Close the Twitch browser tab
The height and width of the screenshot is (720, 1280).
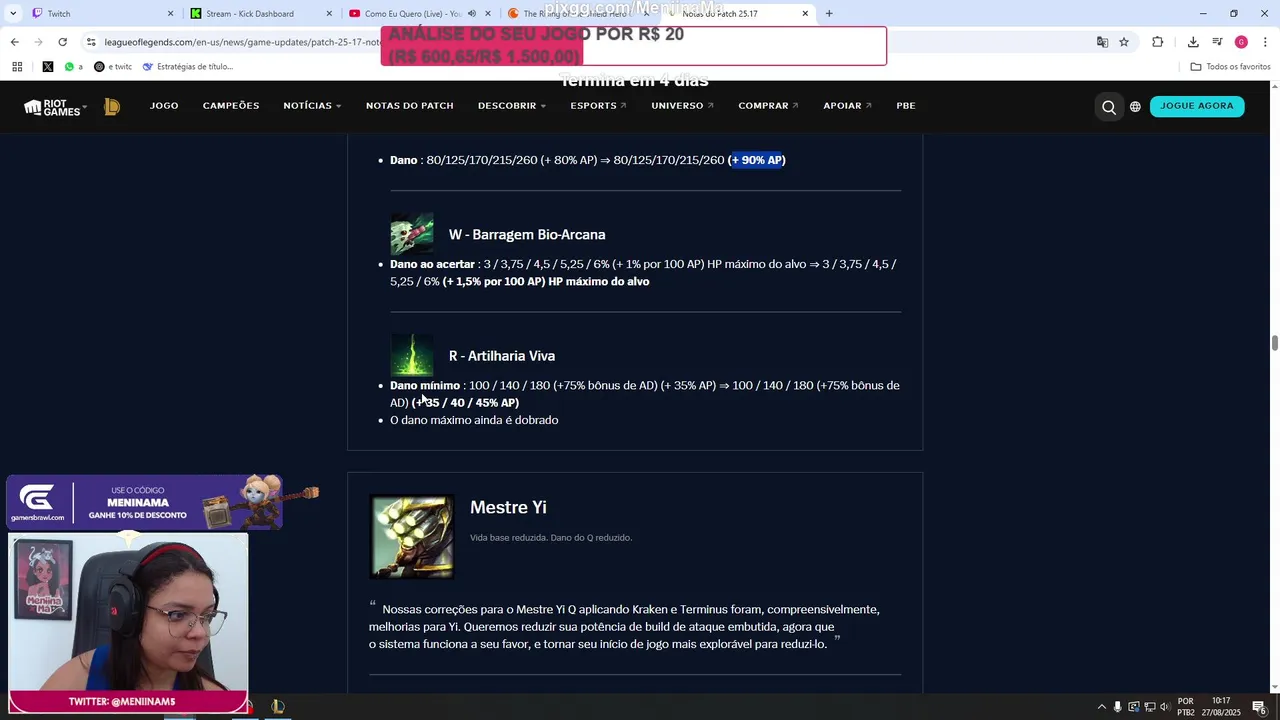coord(170,14)
